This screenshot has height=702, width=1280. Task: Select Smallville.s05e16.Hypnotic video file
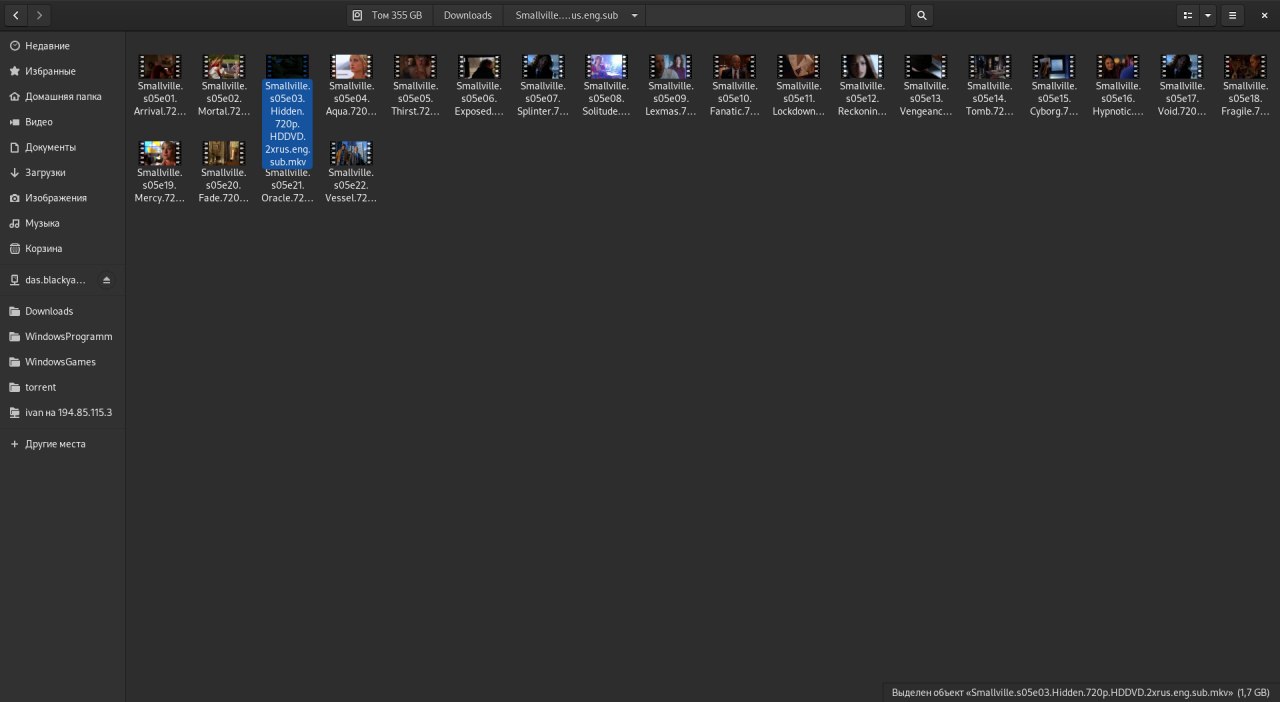pyautogui.click(x=1118, y=85)
